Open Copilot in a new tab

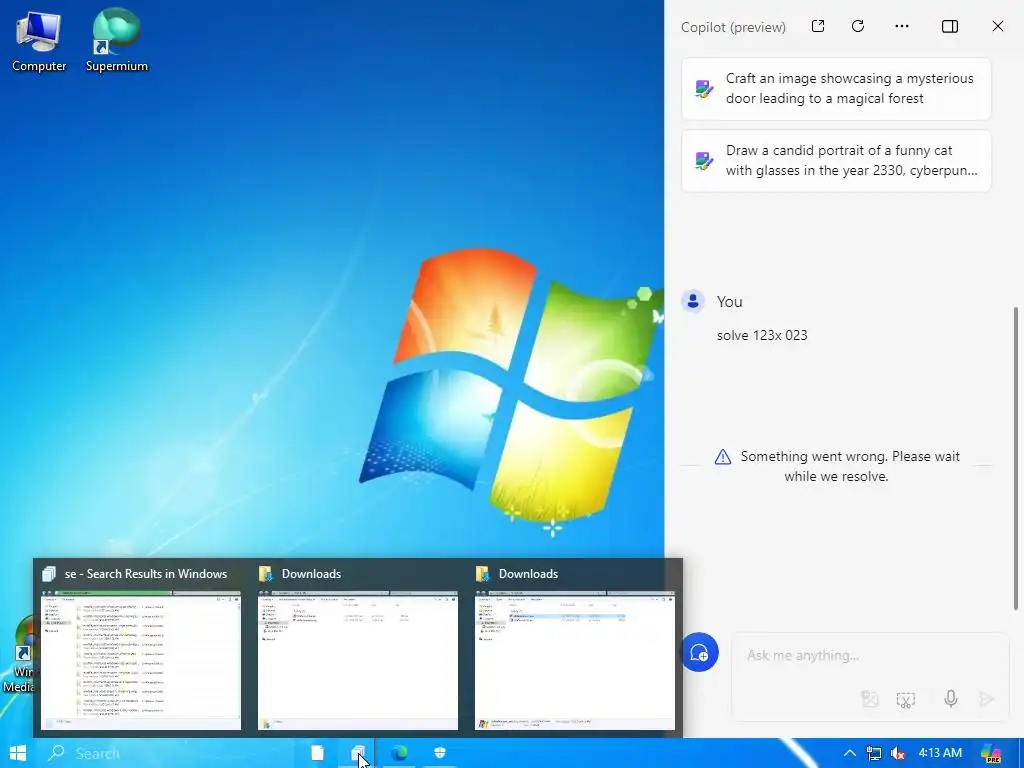tap(818, 26)
